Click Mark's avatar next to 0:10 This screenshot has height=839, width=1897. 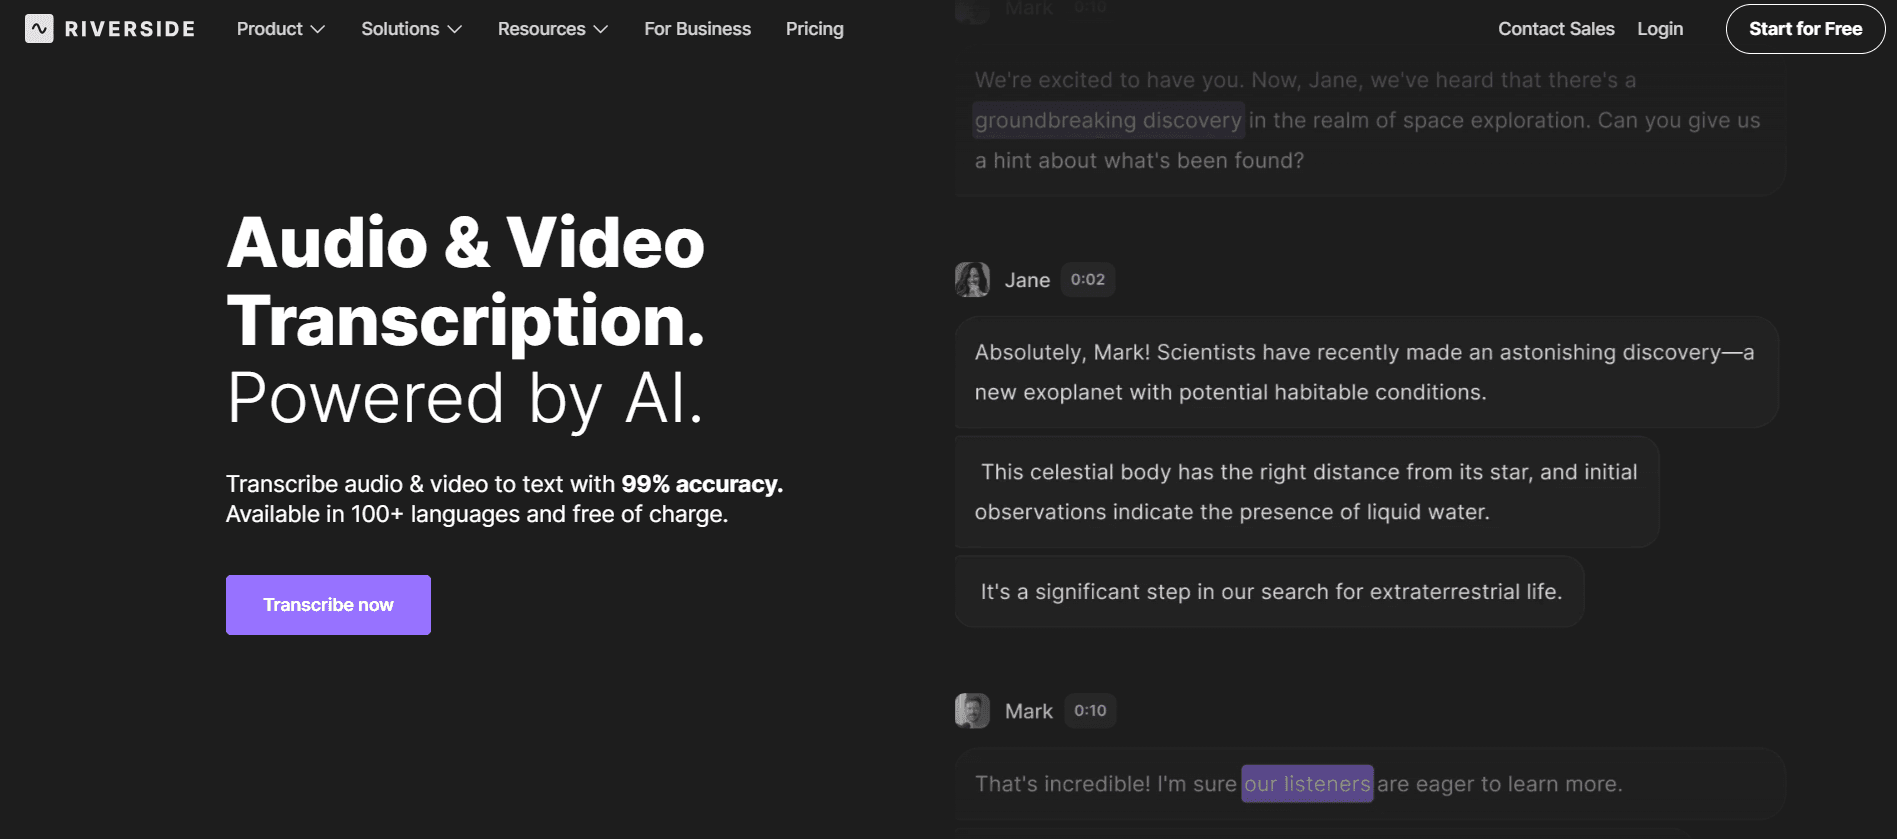(971, 711)
